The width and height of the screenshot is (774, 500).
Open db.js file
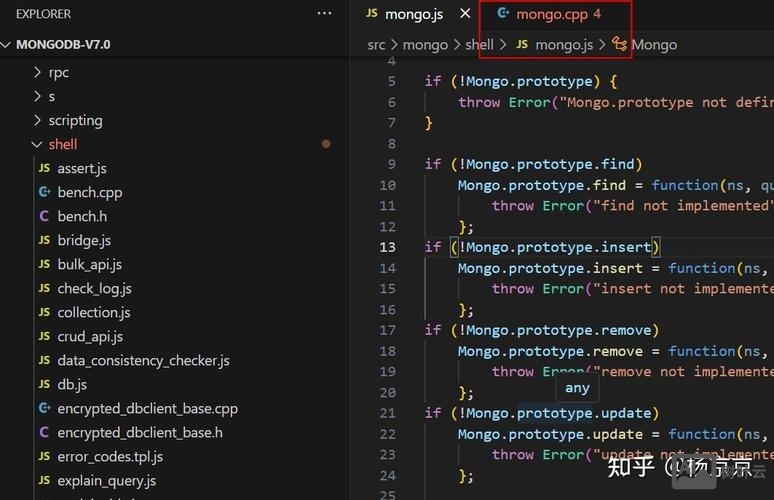[x=72, y=385]
